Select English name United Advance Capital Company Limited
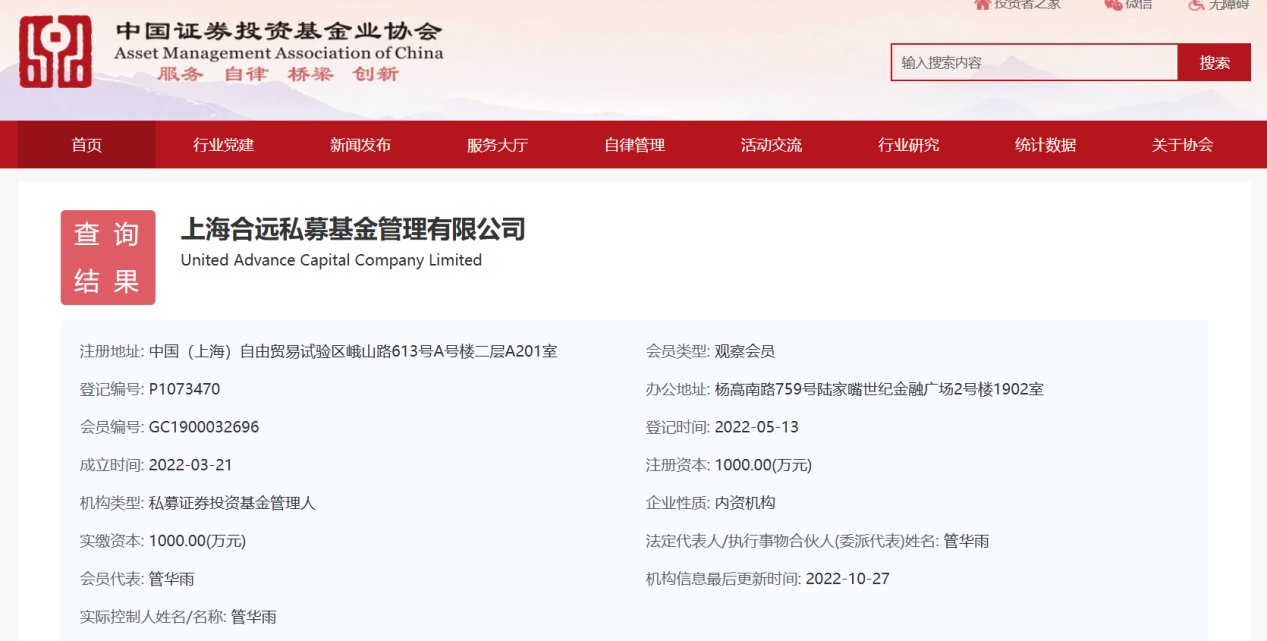1267x641 pixels. point(331,260)
